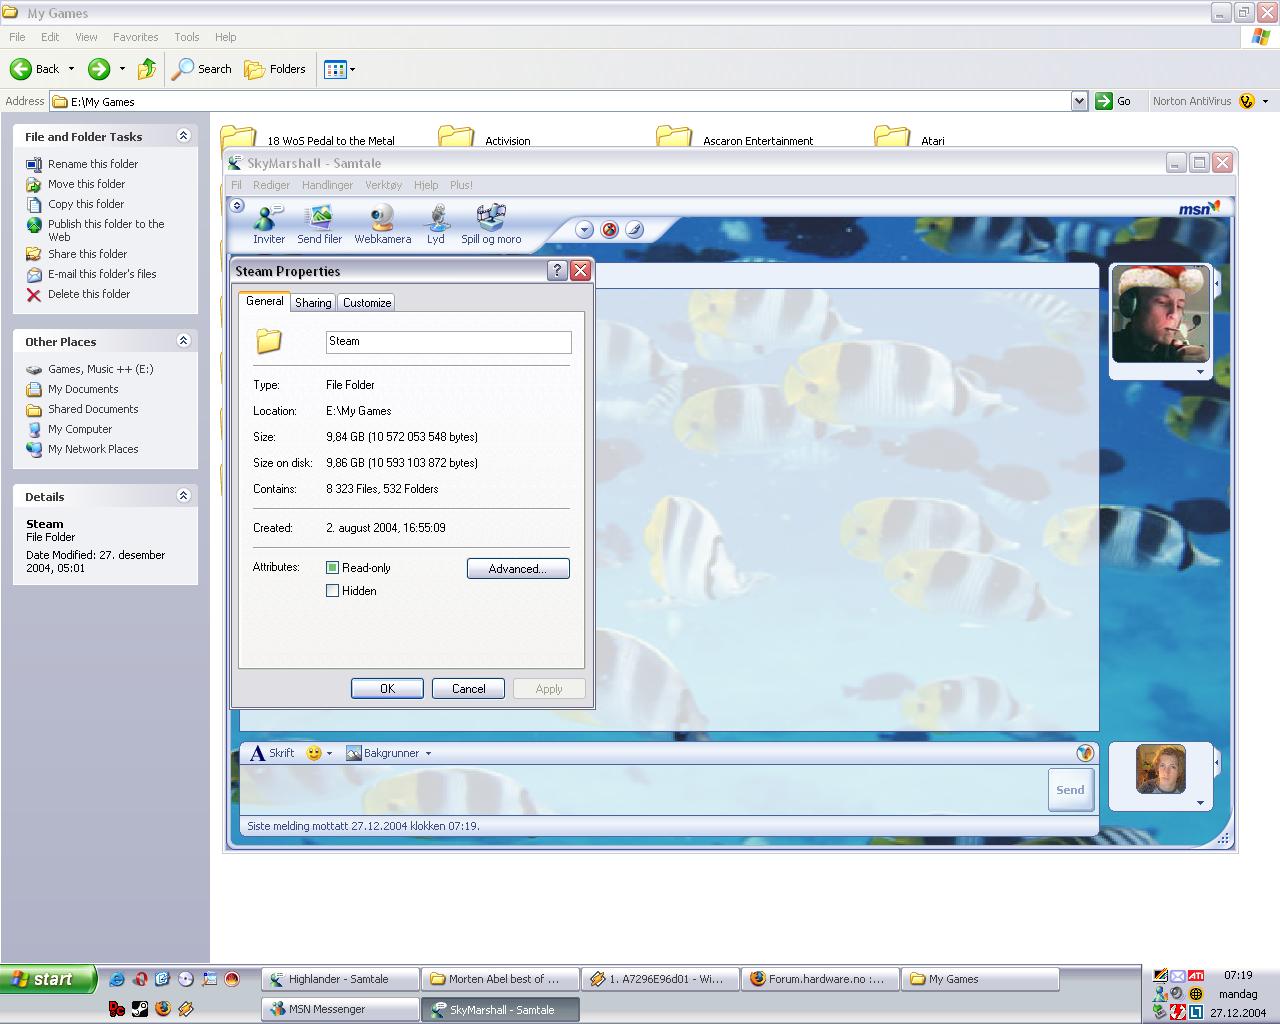This screenshot has width=1280, height=1024.
Task: Collapse the chat toolbar arrow
Action: pos(237,205)
